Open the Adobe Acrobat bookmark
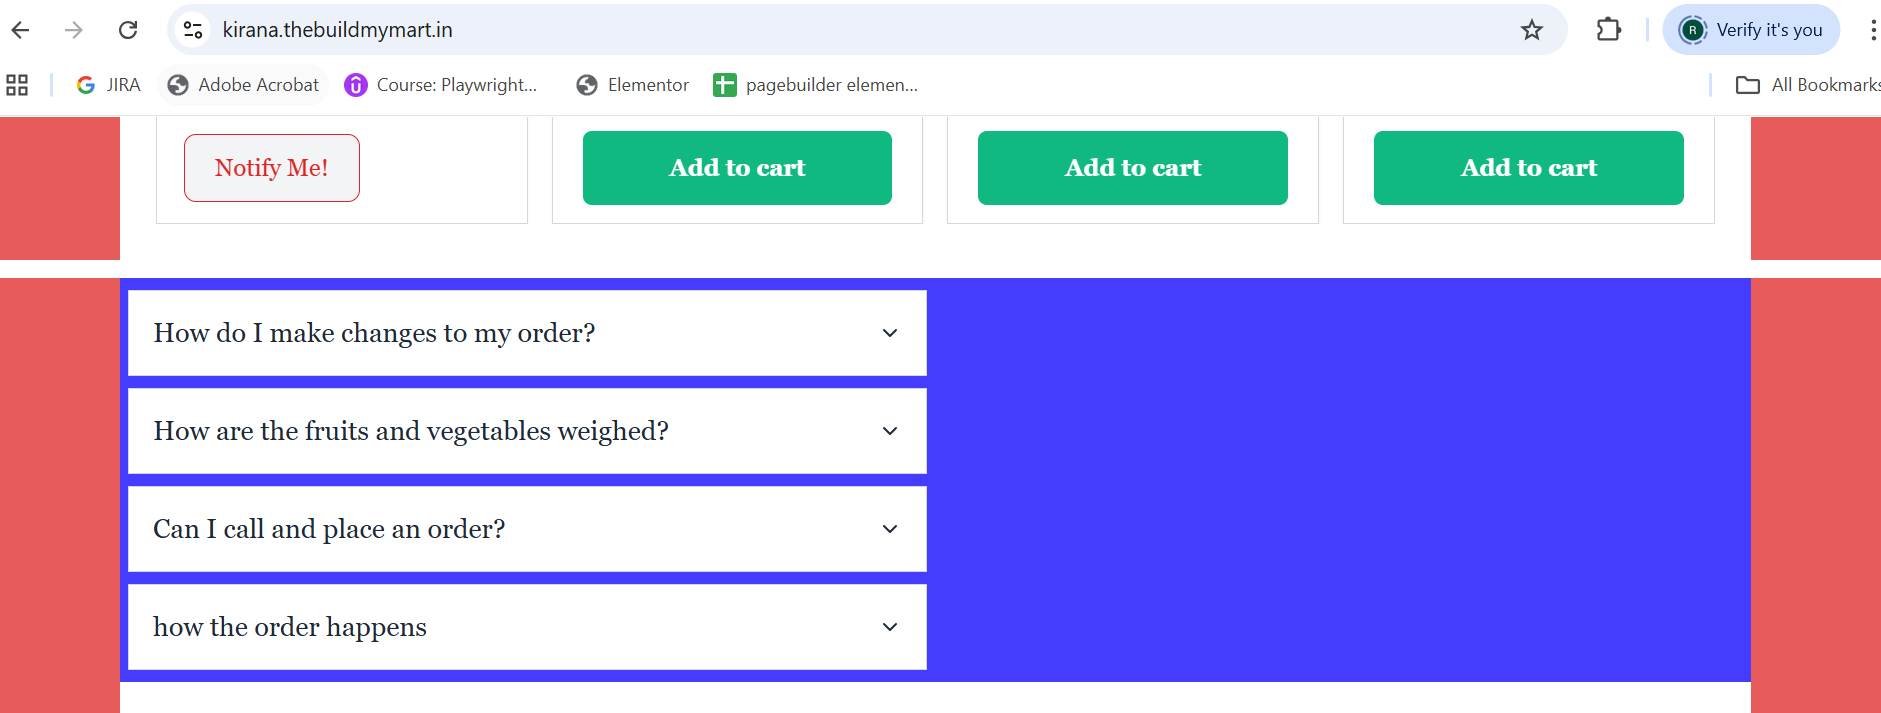The height and width of the screenshot is (713, 1881). tap(243, 85)
